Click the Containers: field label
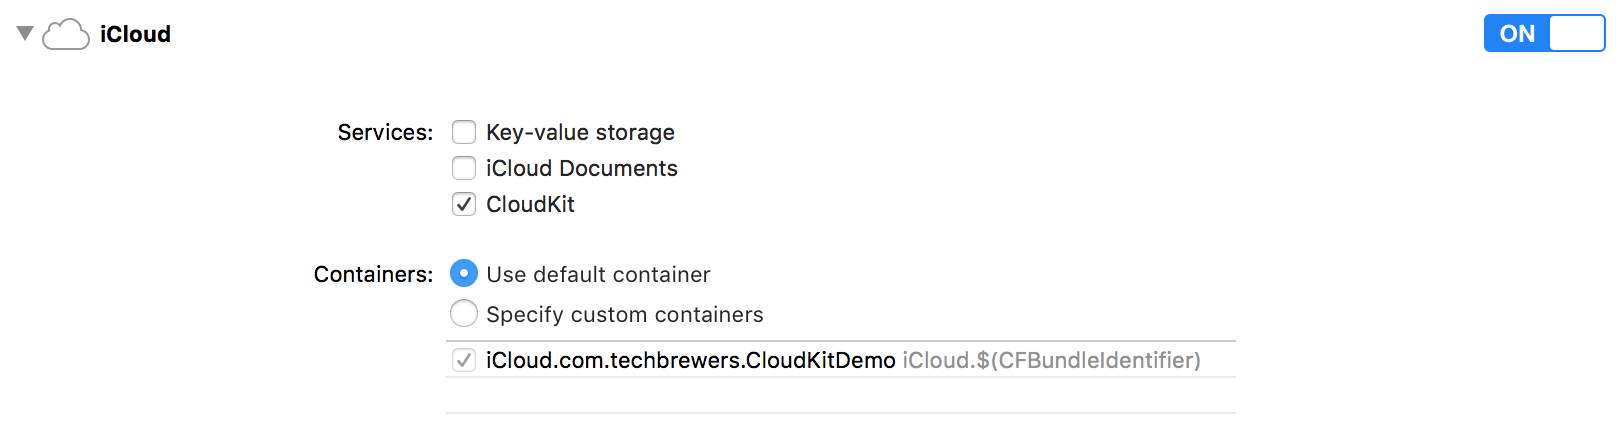This screenshot has width=1622, height=442. pos(374,274)
